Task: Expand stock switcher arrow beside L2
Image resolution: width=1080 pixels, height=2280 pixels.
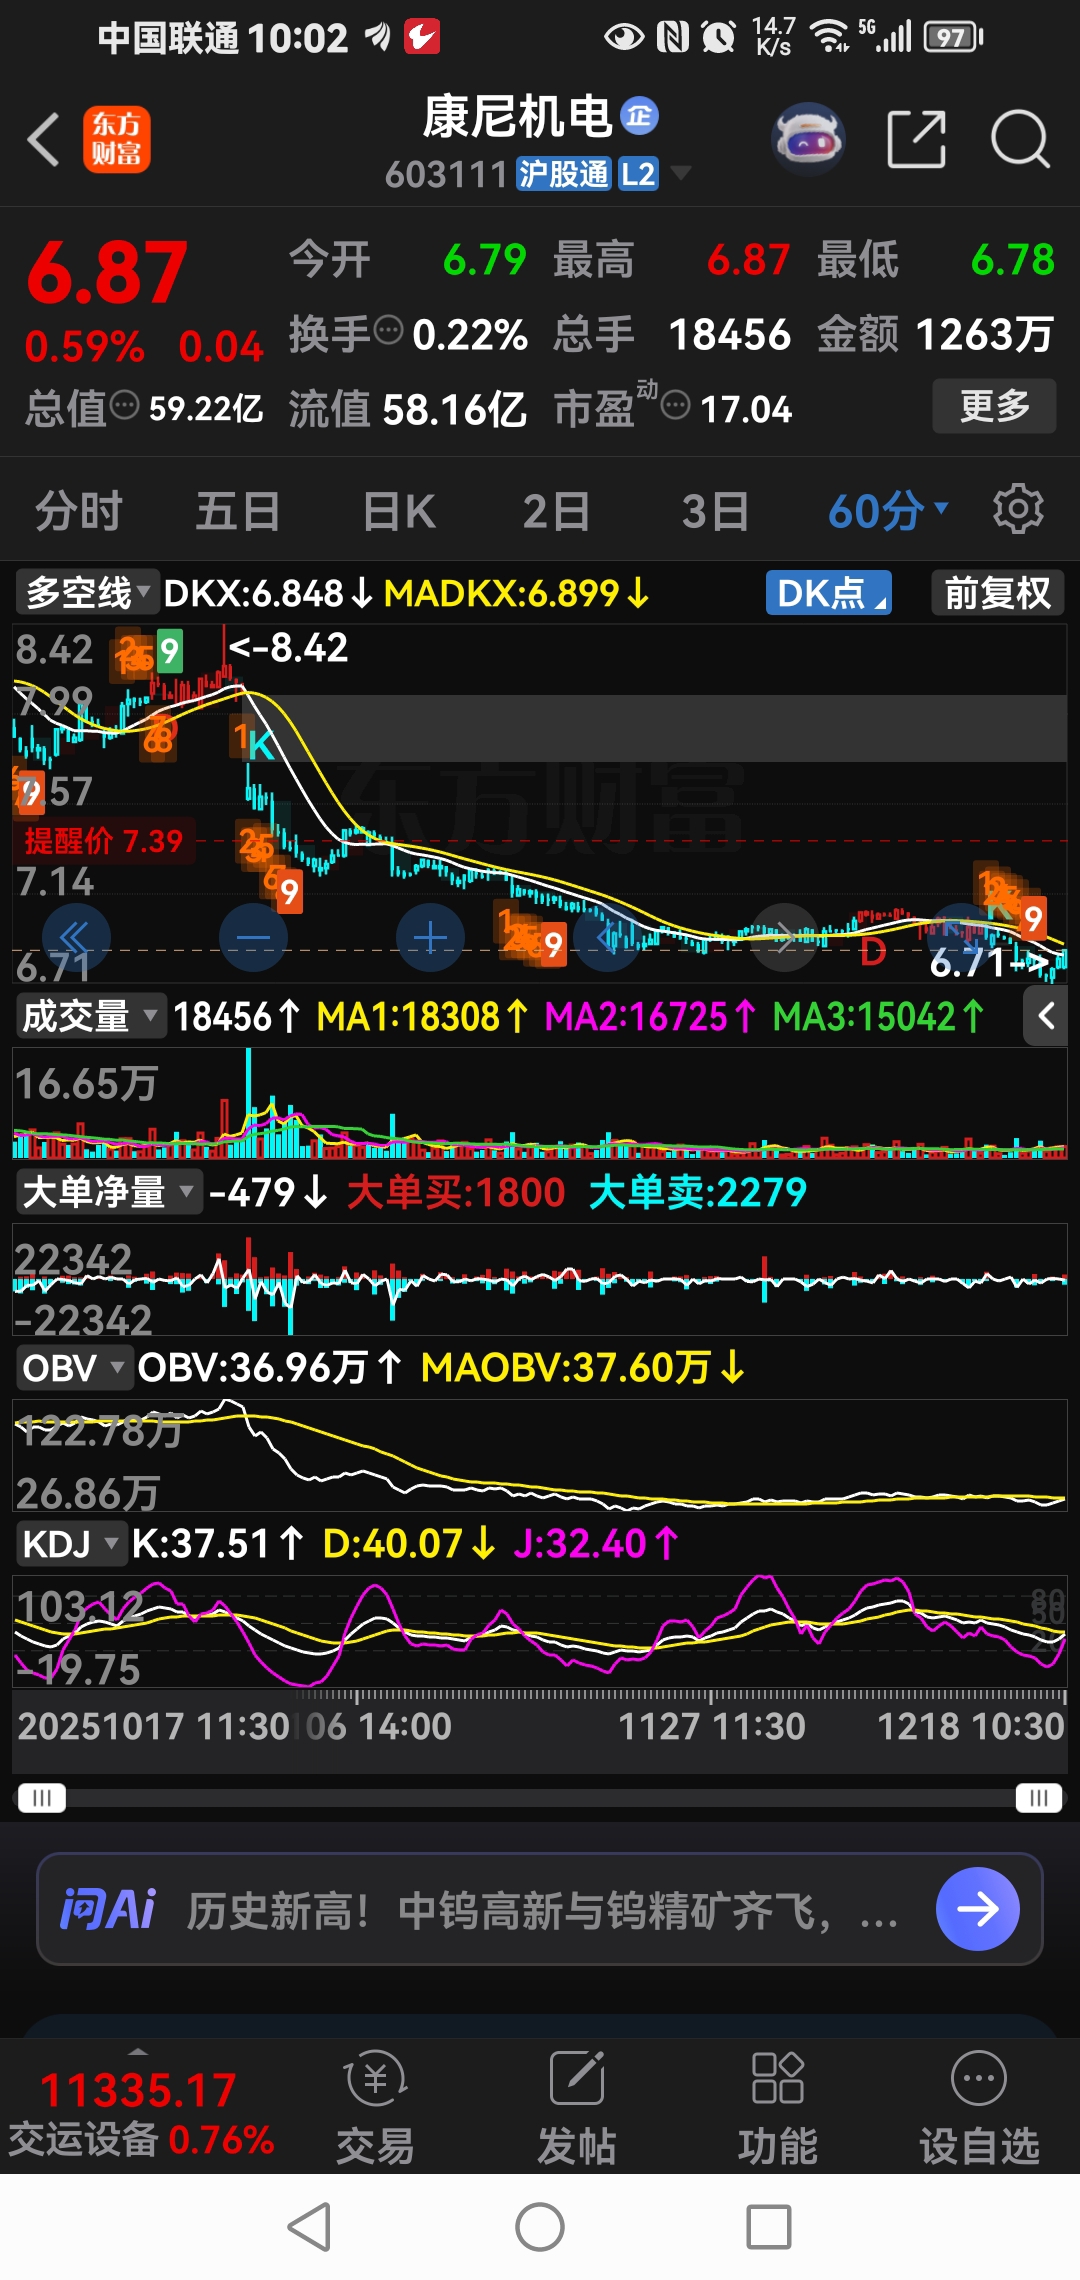Action: [x=681, y=173]
